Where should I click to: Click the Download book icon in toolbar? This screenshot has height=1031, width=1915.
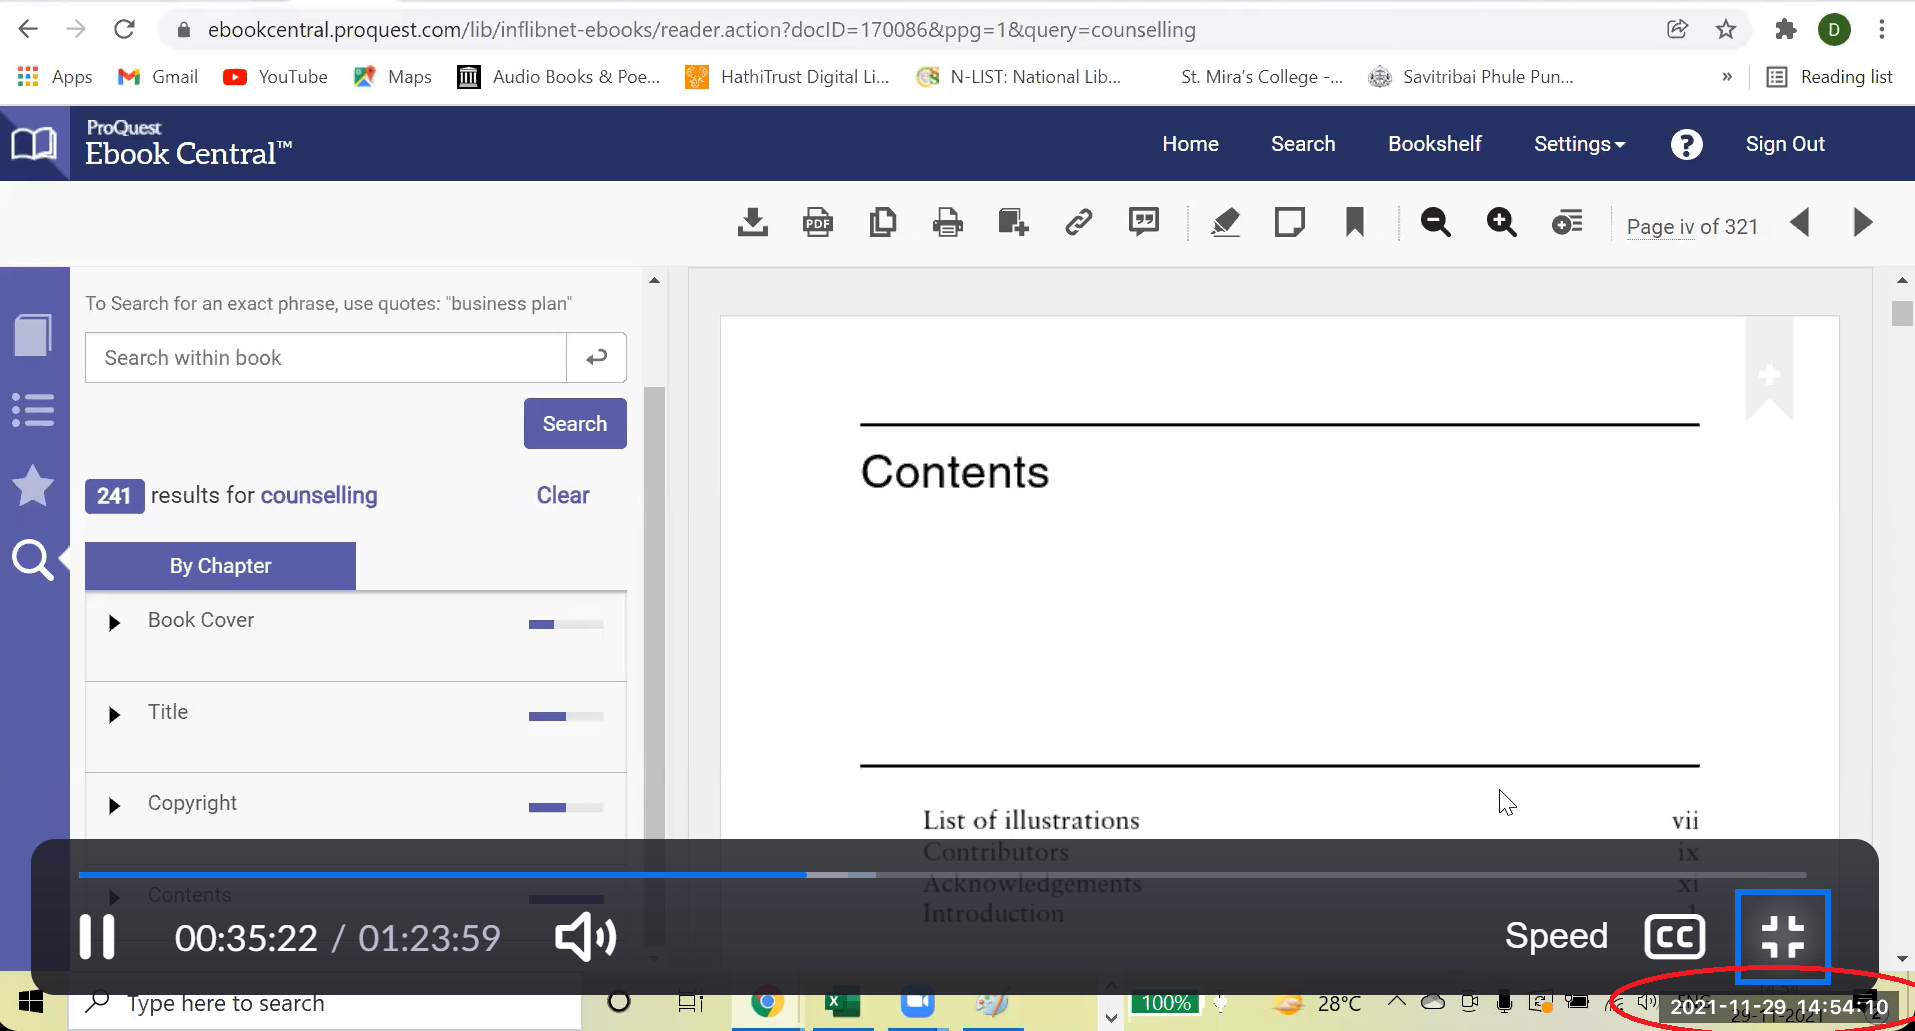(752, 222)
